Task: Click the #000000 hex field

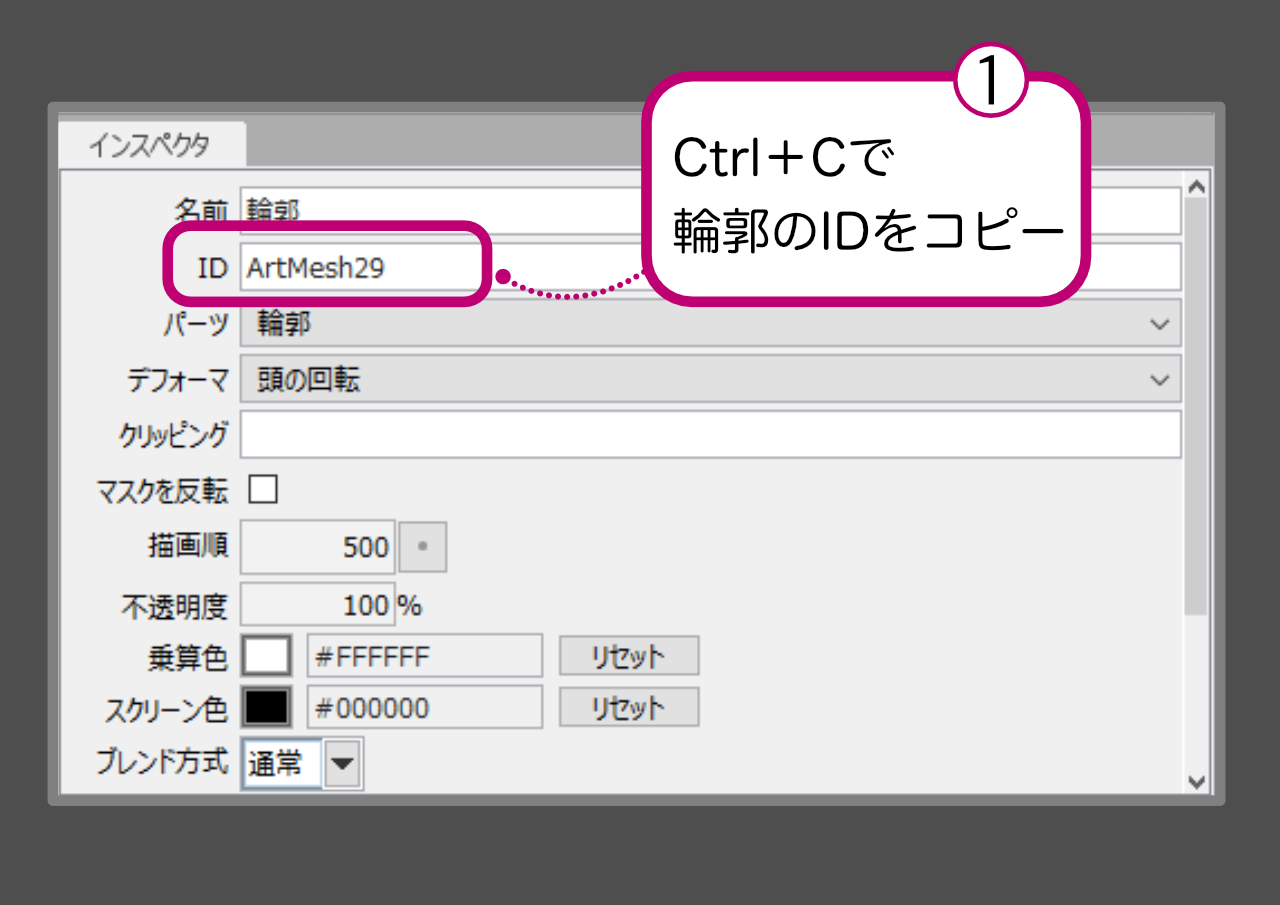Action: click(425, 708)
